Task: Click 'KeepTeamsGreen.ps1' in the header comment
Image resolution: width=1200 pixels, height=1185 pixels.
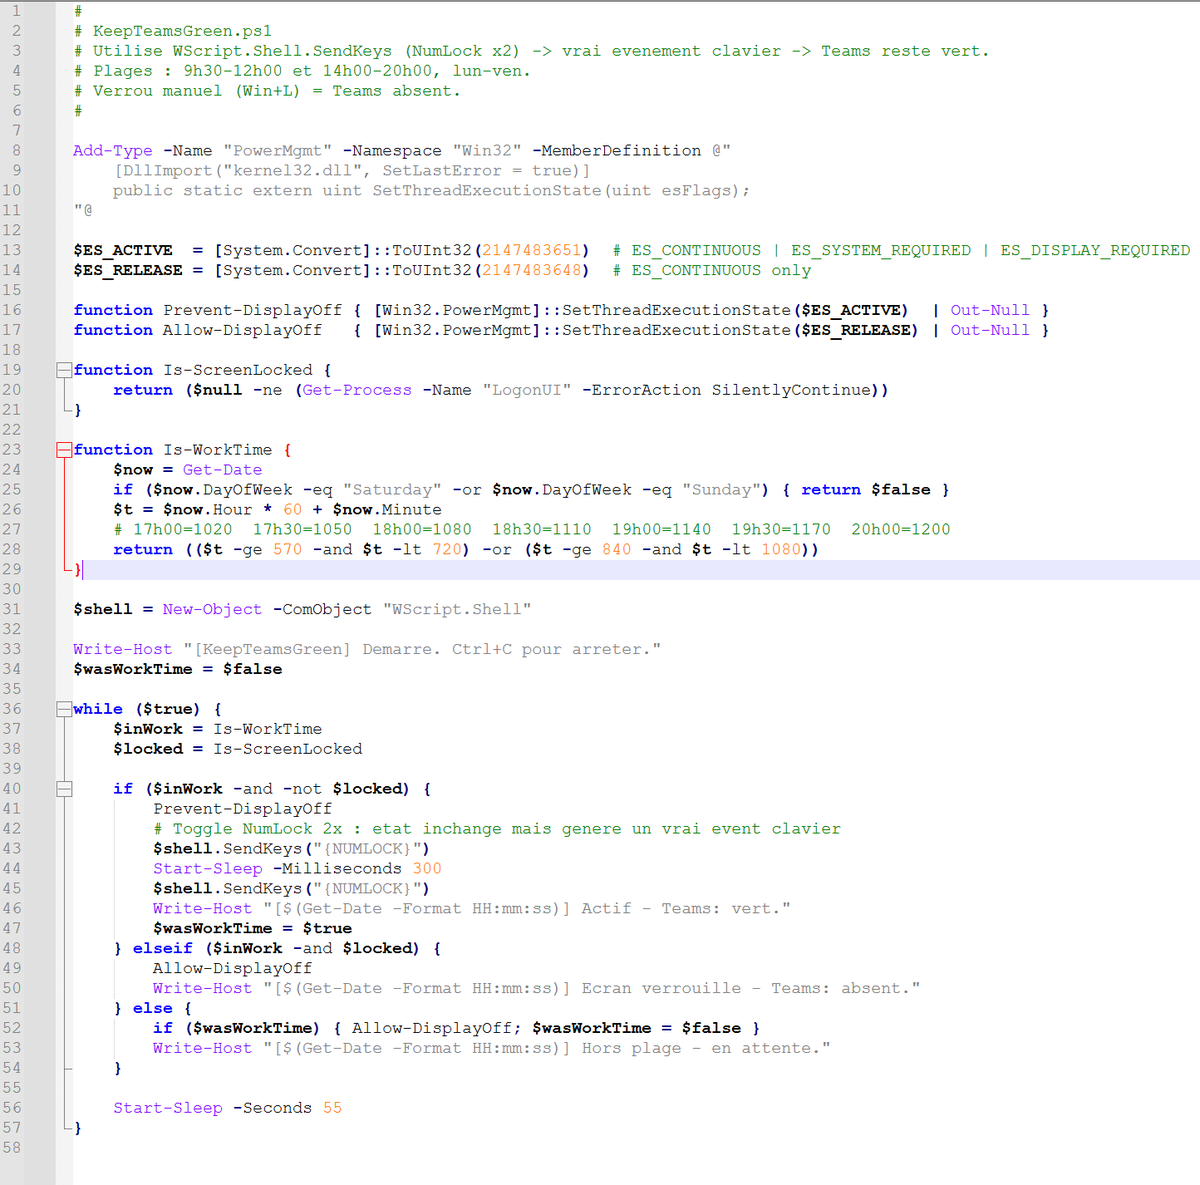Action: click(x=182, y=31)
